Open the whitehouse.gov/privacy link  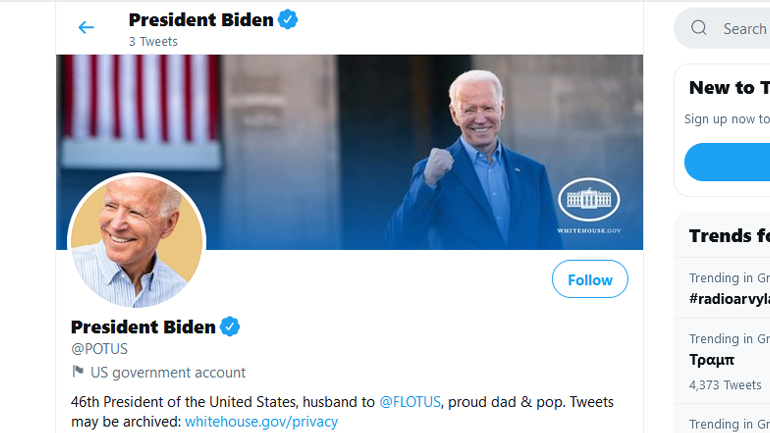click(261, 422)
